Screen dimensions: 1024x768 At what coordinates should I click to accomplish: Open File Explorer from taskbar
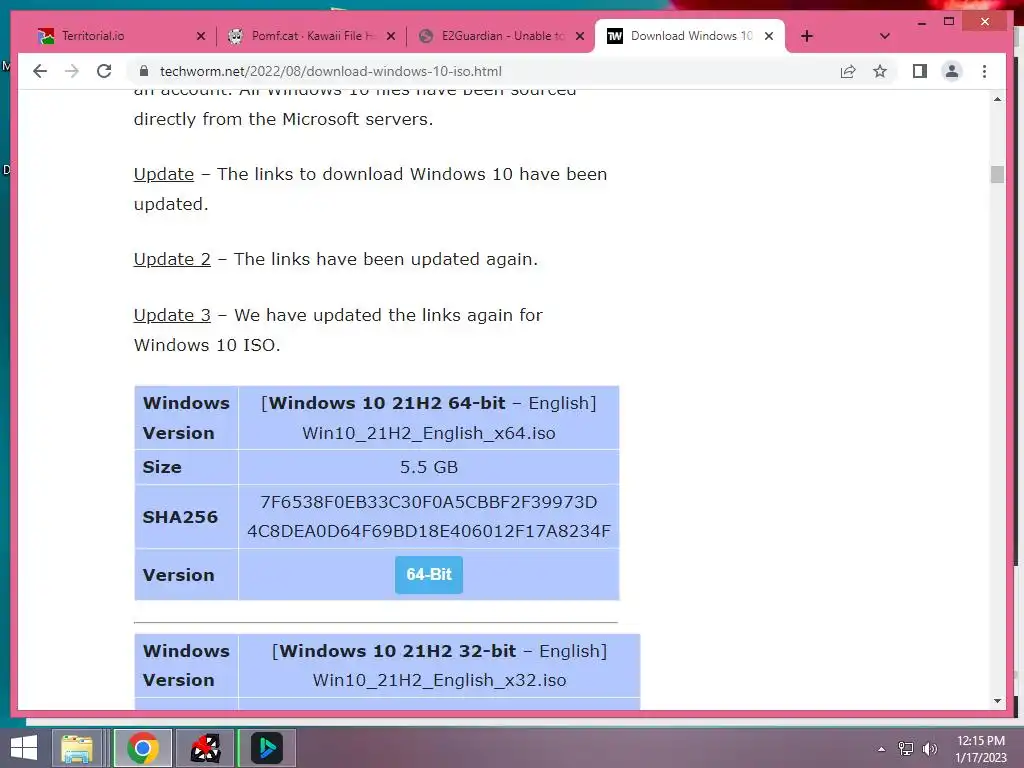click(76, 748)
